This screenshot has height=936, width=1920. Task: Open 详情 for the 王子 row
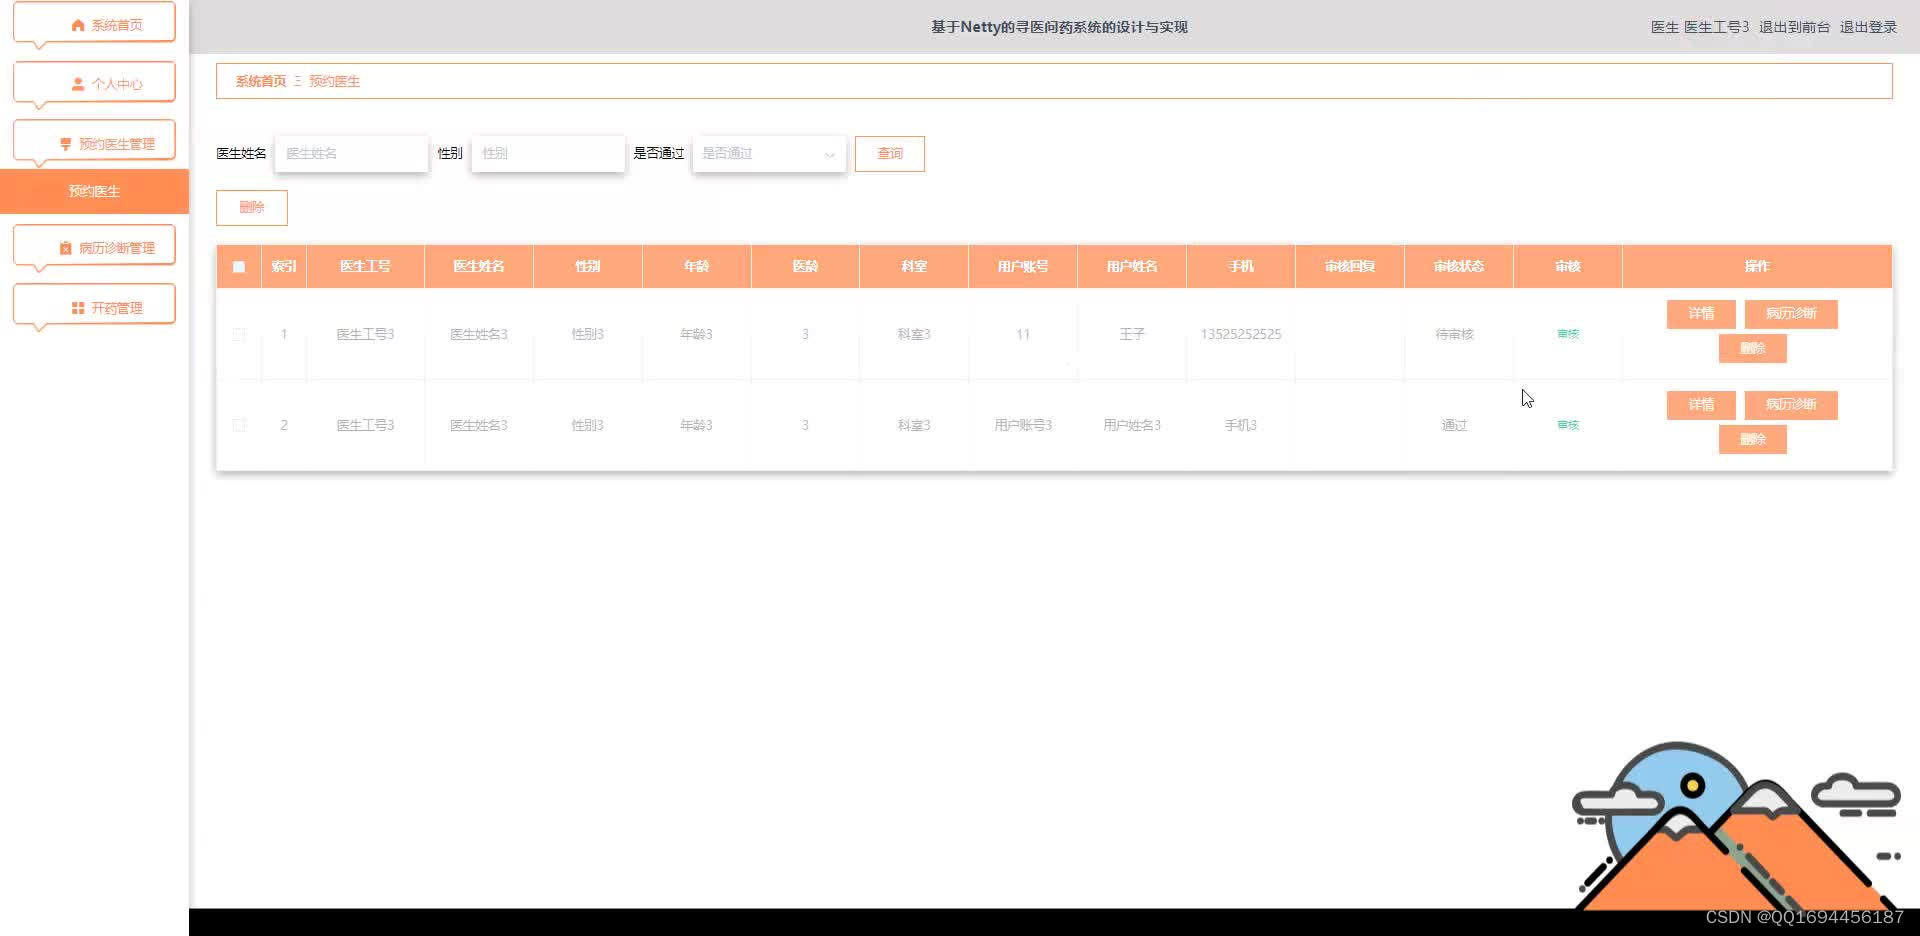tap(1701, 314)
